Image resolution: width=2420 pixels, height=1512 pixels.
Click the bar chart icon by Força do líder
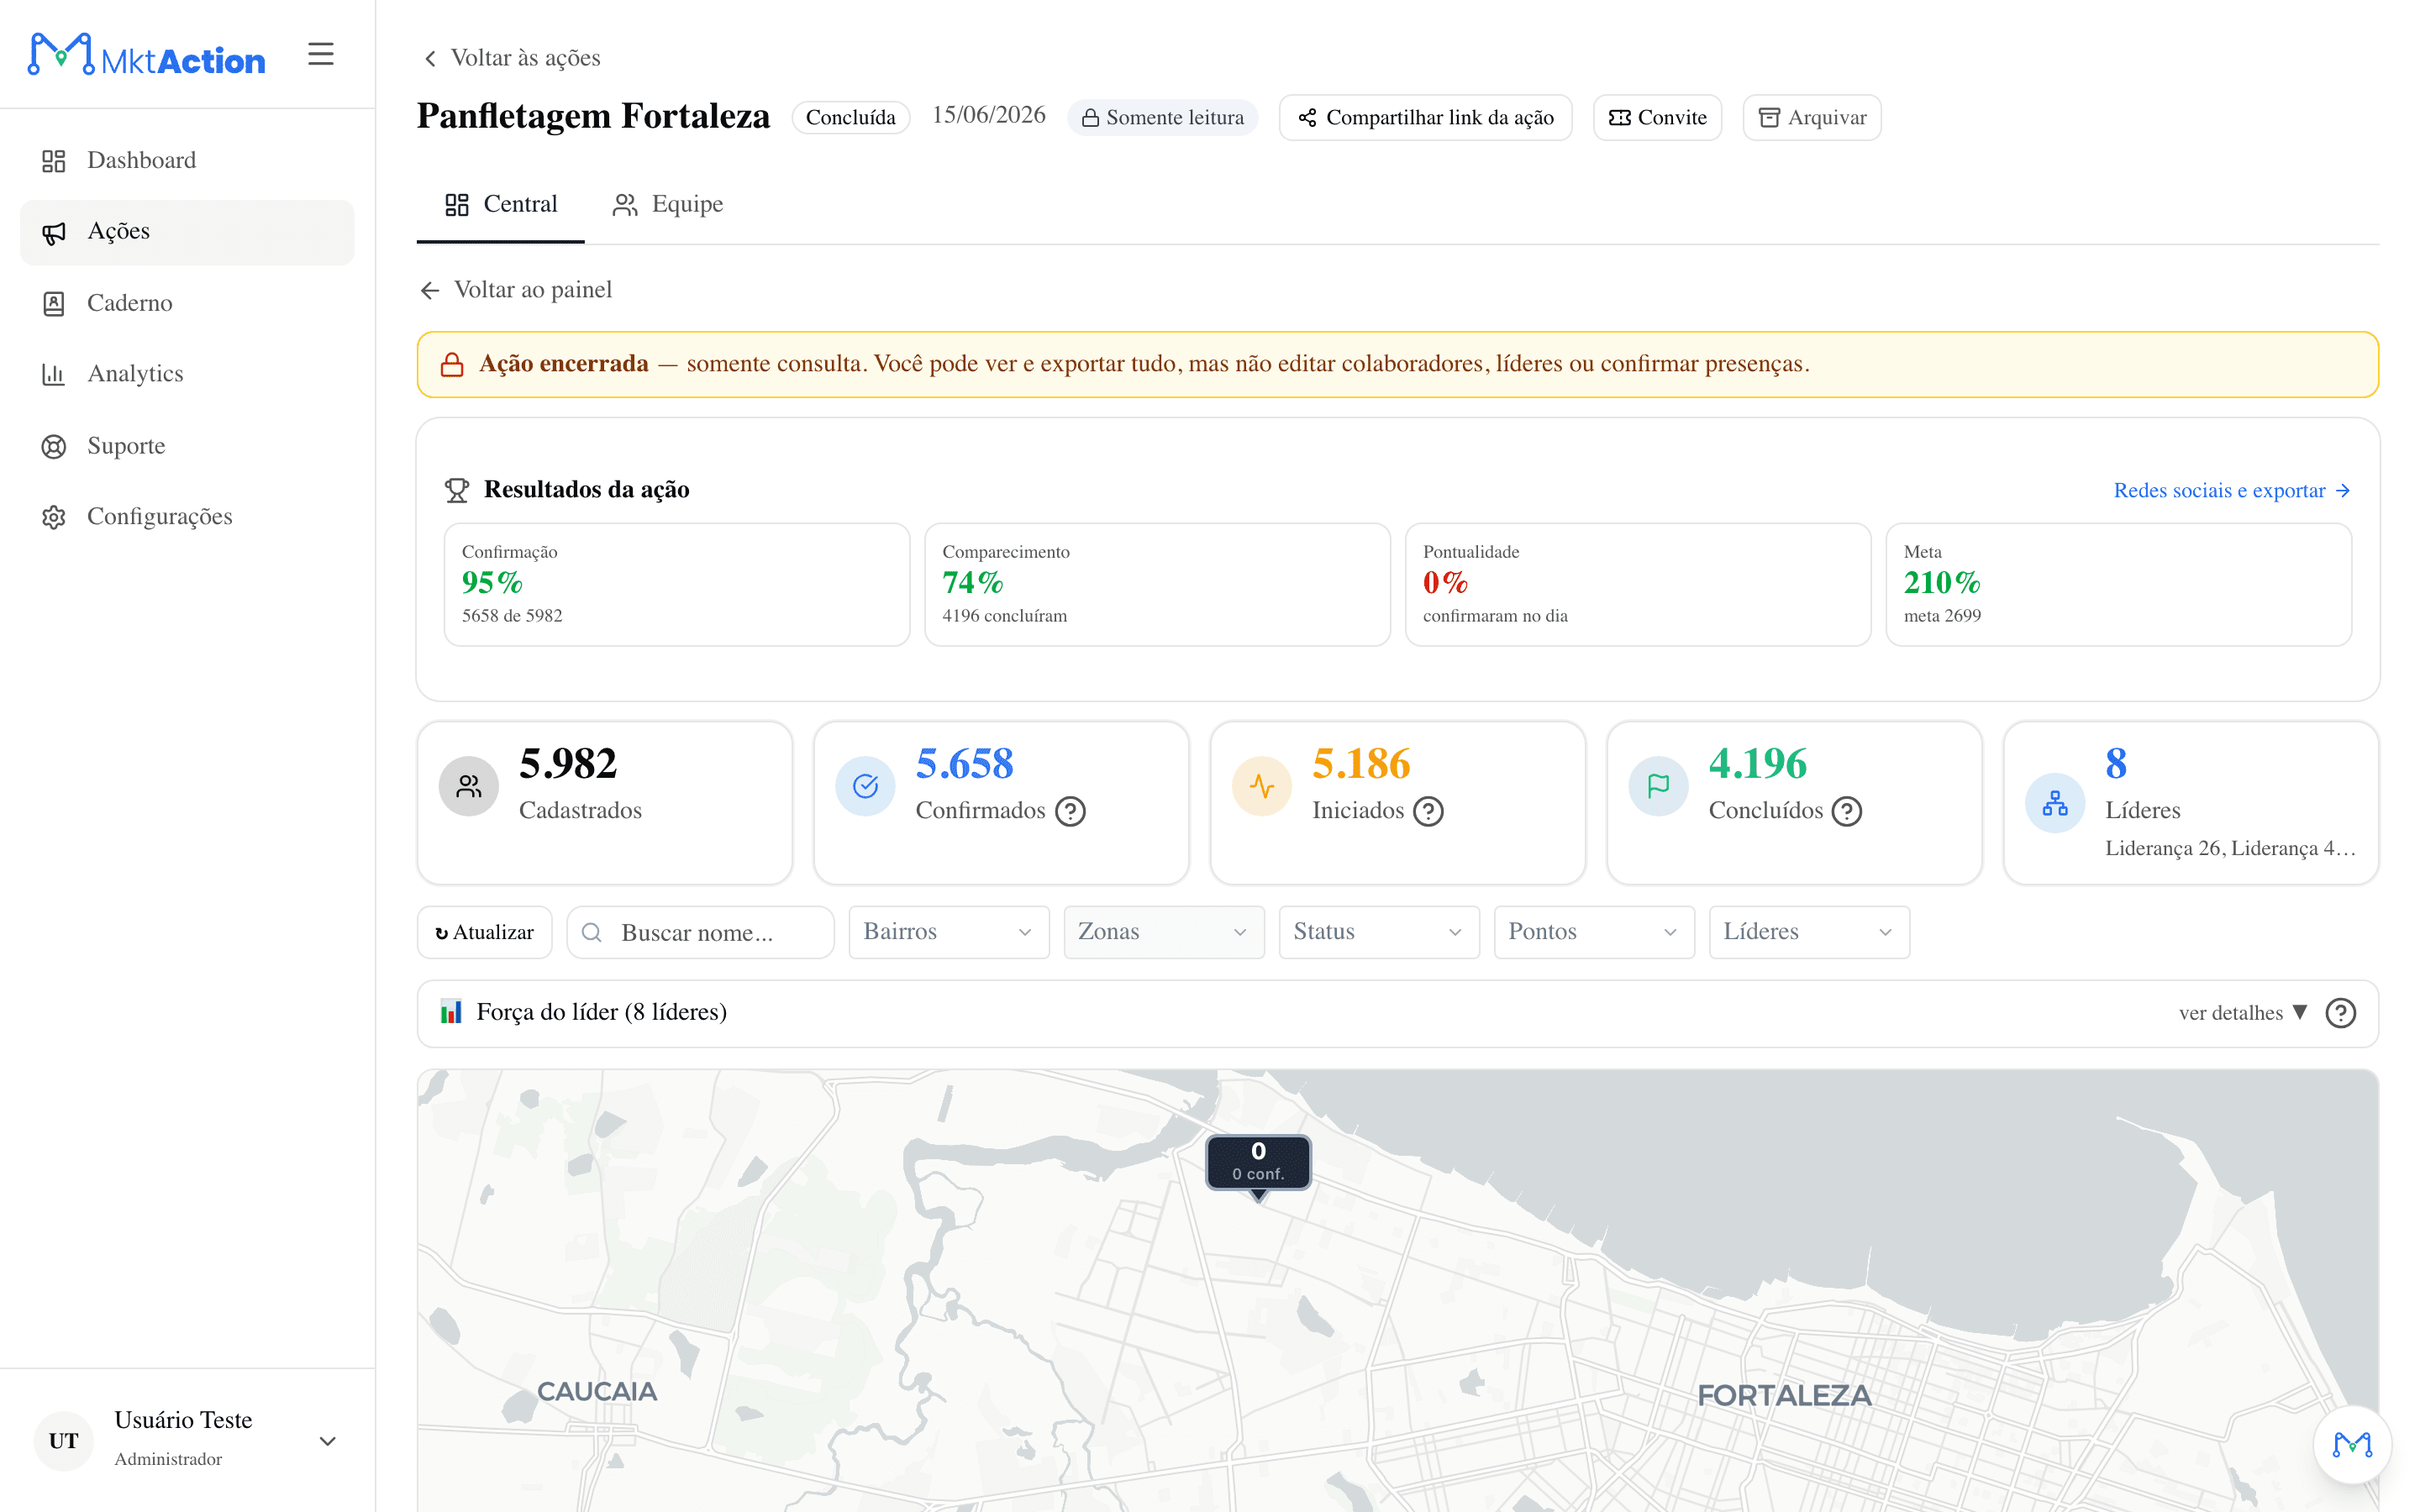451,1012
